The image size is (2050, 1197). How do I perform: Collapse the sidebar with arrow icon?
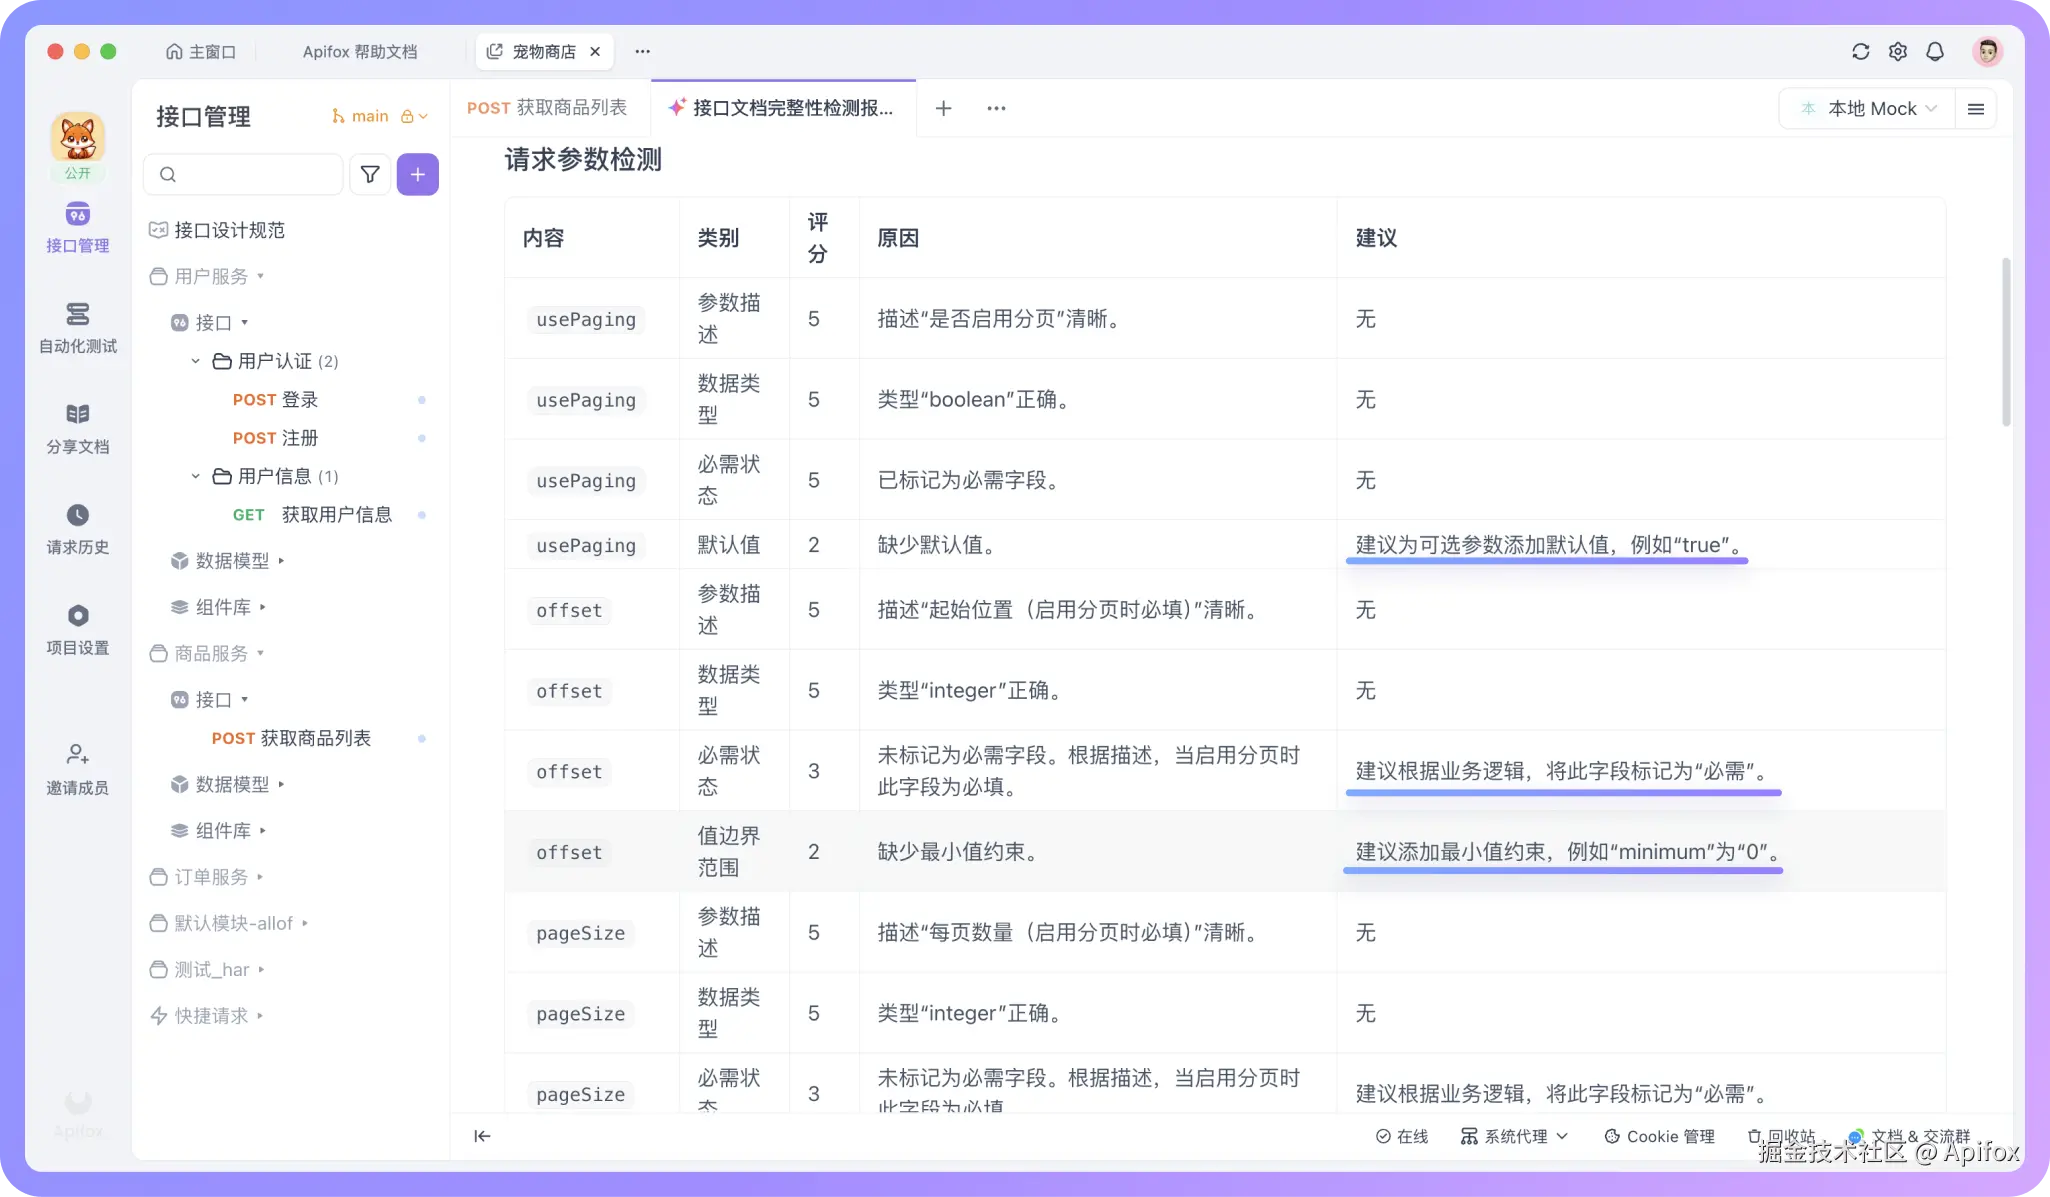pyautogui.click(x=482, y=1136)
